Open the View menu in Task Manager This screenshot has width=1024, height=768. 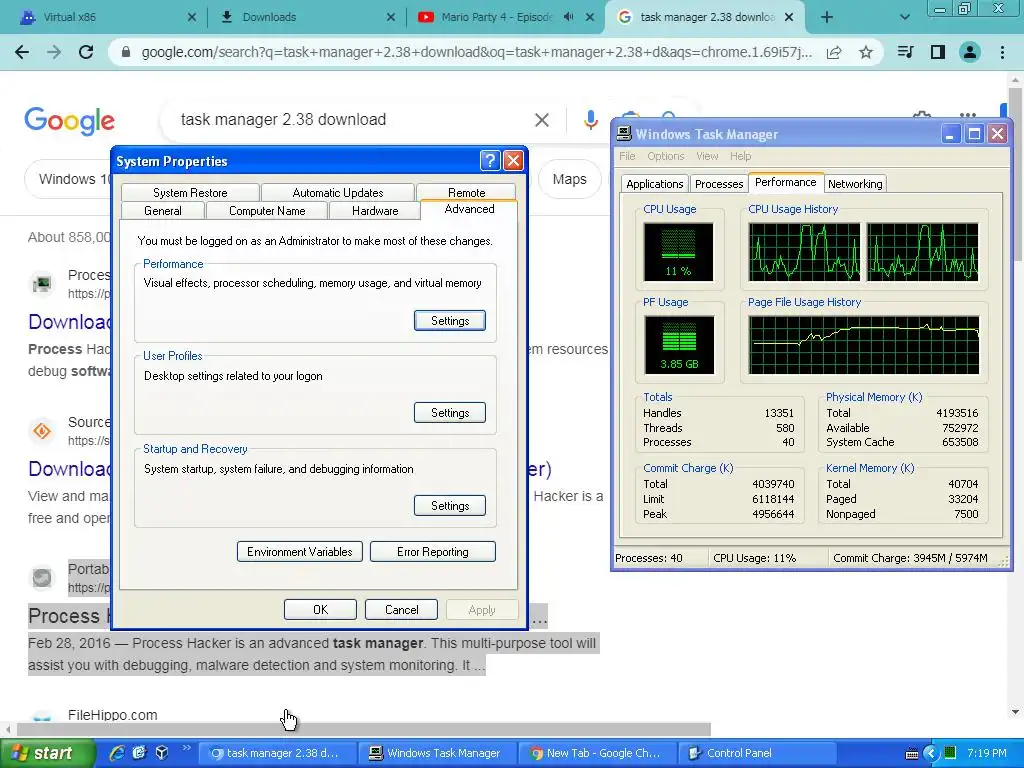[707, 156]
